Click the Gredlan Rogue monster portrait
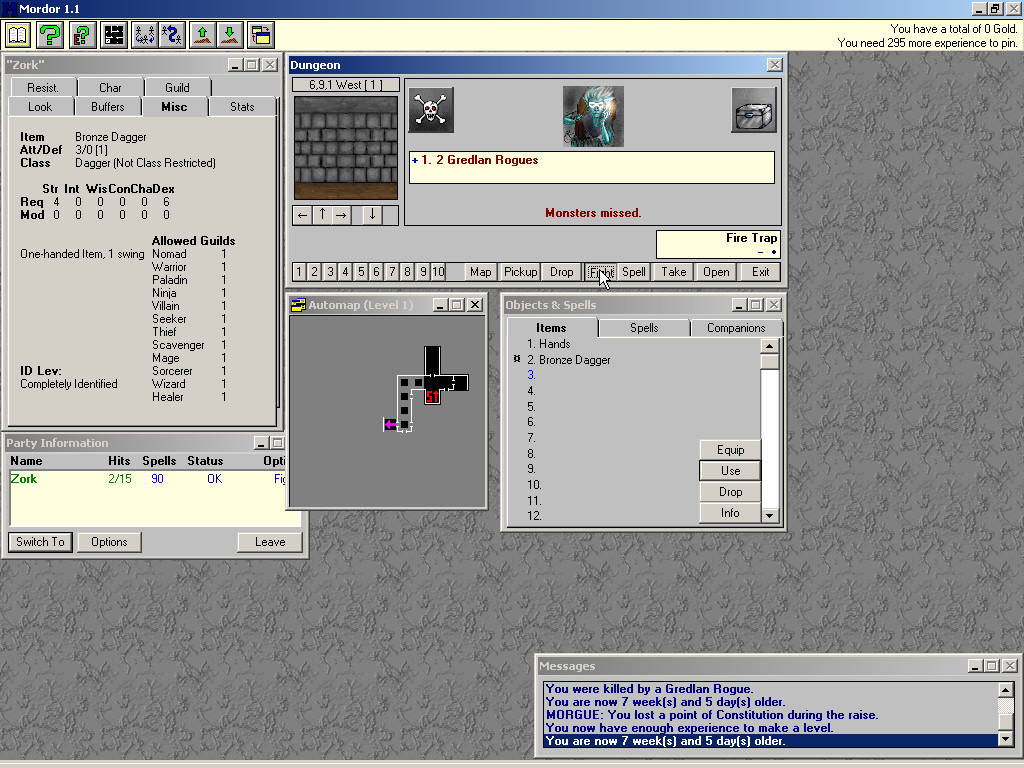The height and width of the screenshot is (768, 1024). tap(593, 116)
